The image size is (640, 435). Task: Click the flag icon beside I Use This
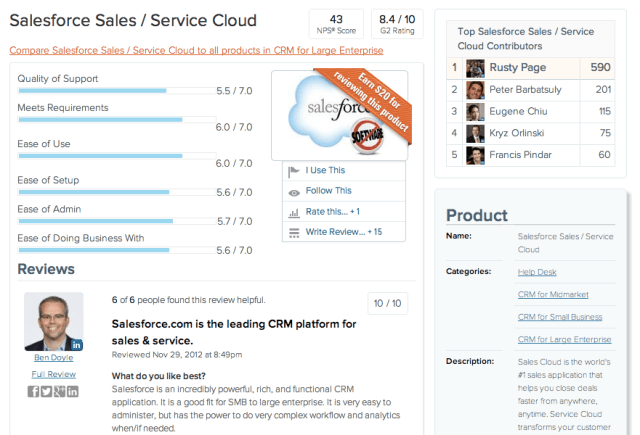(x=294, y=170)
